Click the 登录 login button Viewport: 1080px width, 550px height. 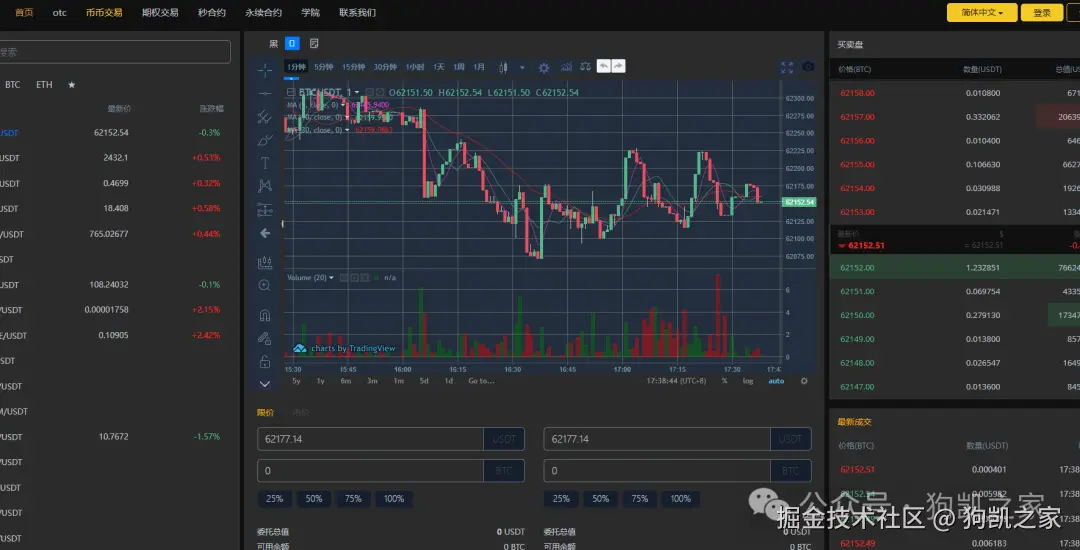tap(1042, 12)
